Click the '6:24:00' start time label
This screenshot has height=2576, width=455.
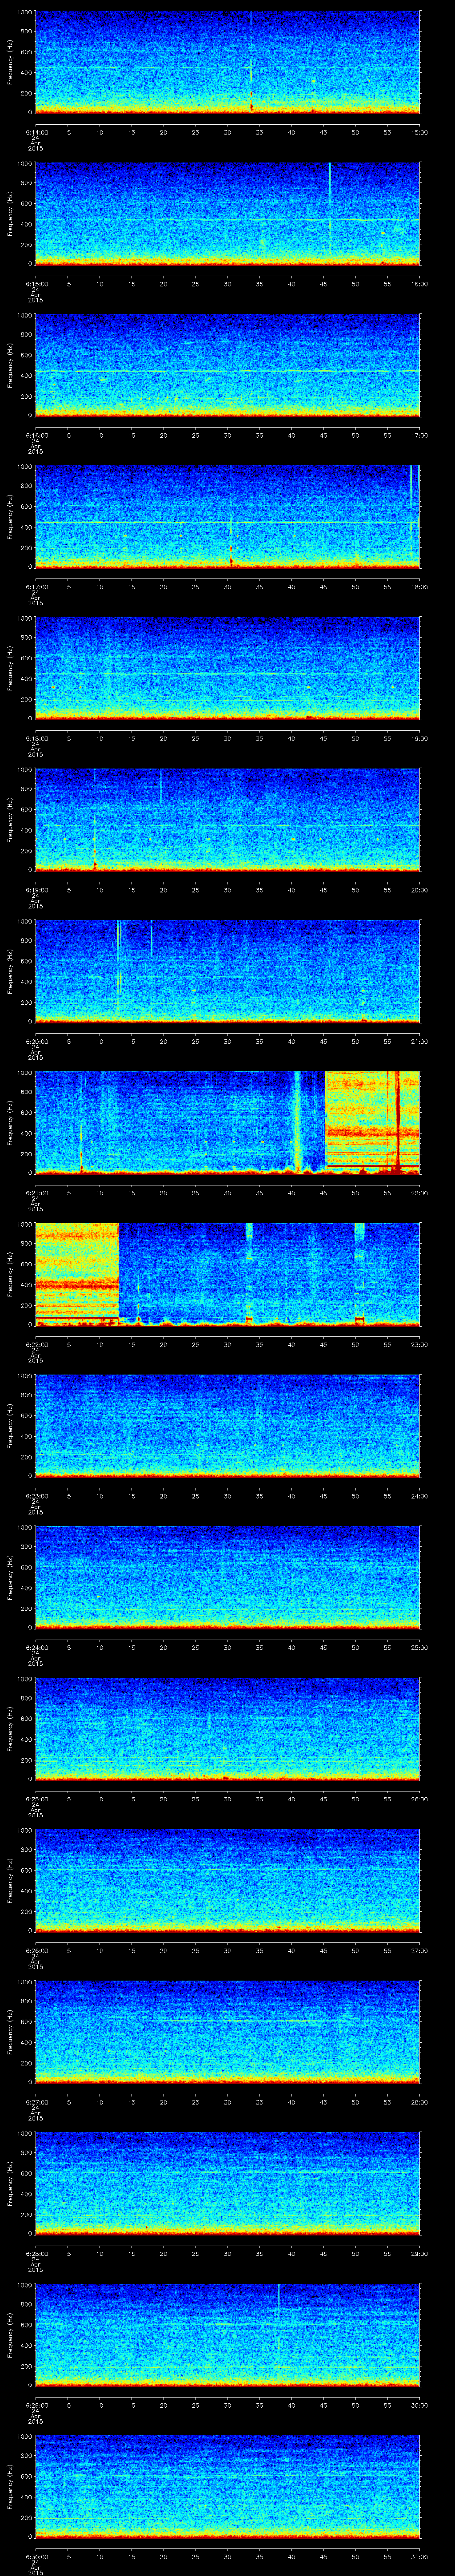coord(36,1647)
